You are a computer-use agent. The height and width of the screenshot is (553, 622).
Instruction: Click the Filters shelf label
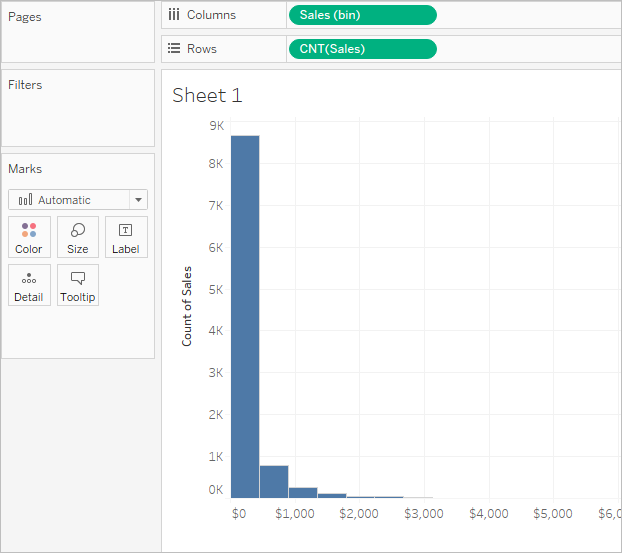(25, 84)
